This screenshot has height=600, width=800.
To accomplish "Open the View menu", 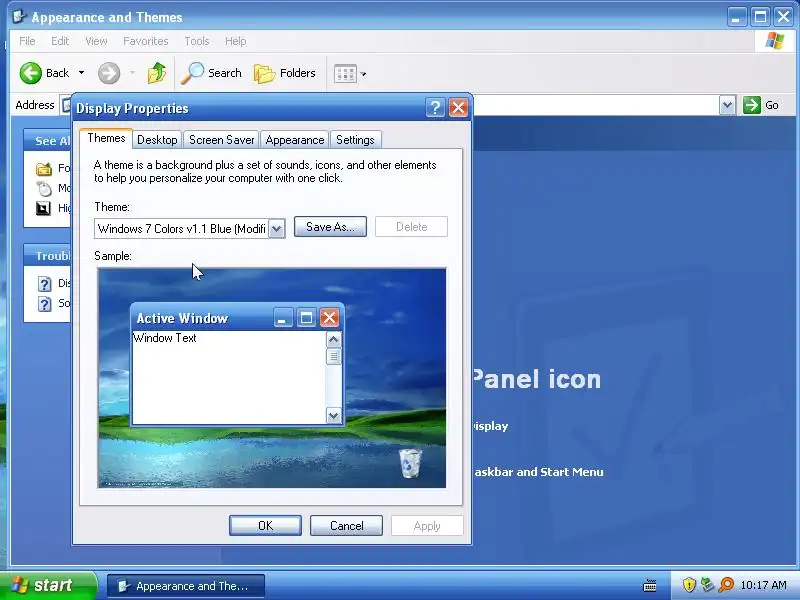I will (96, 41).
